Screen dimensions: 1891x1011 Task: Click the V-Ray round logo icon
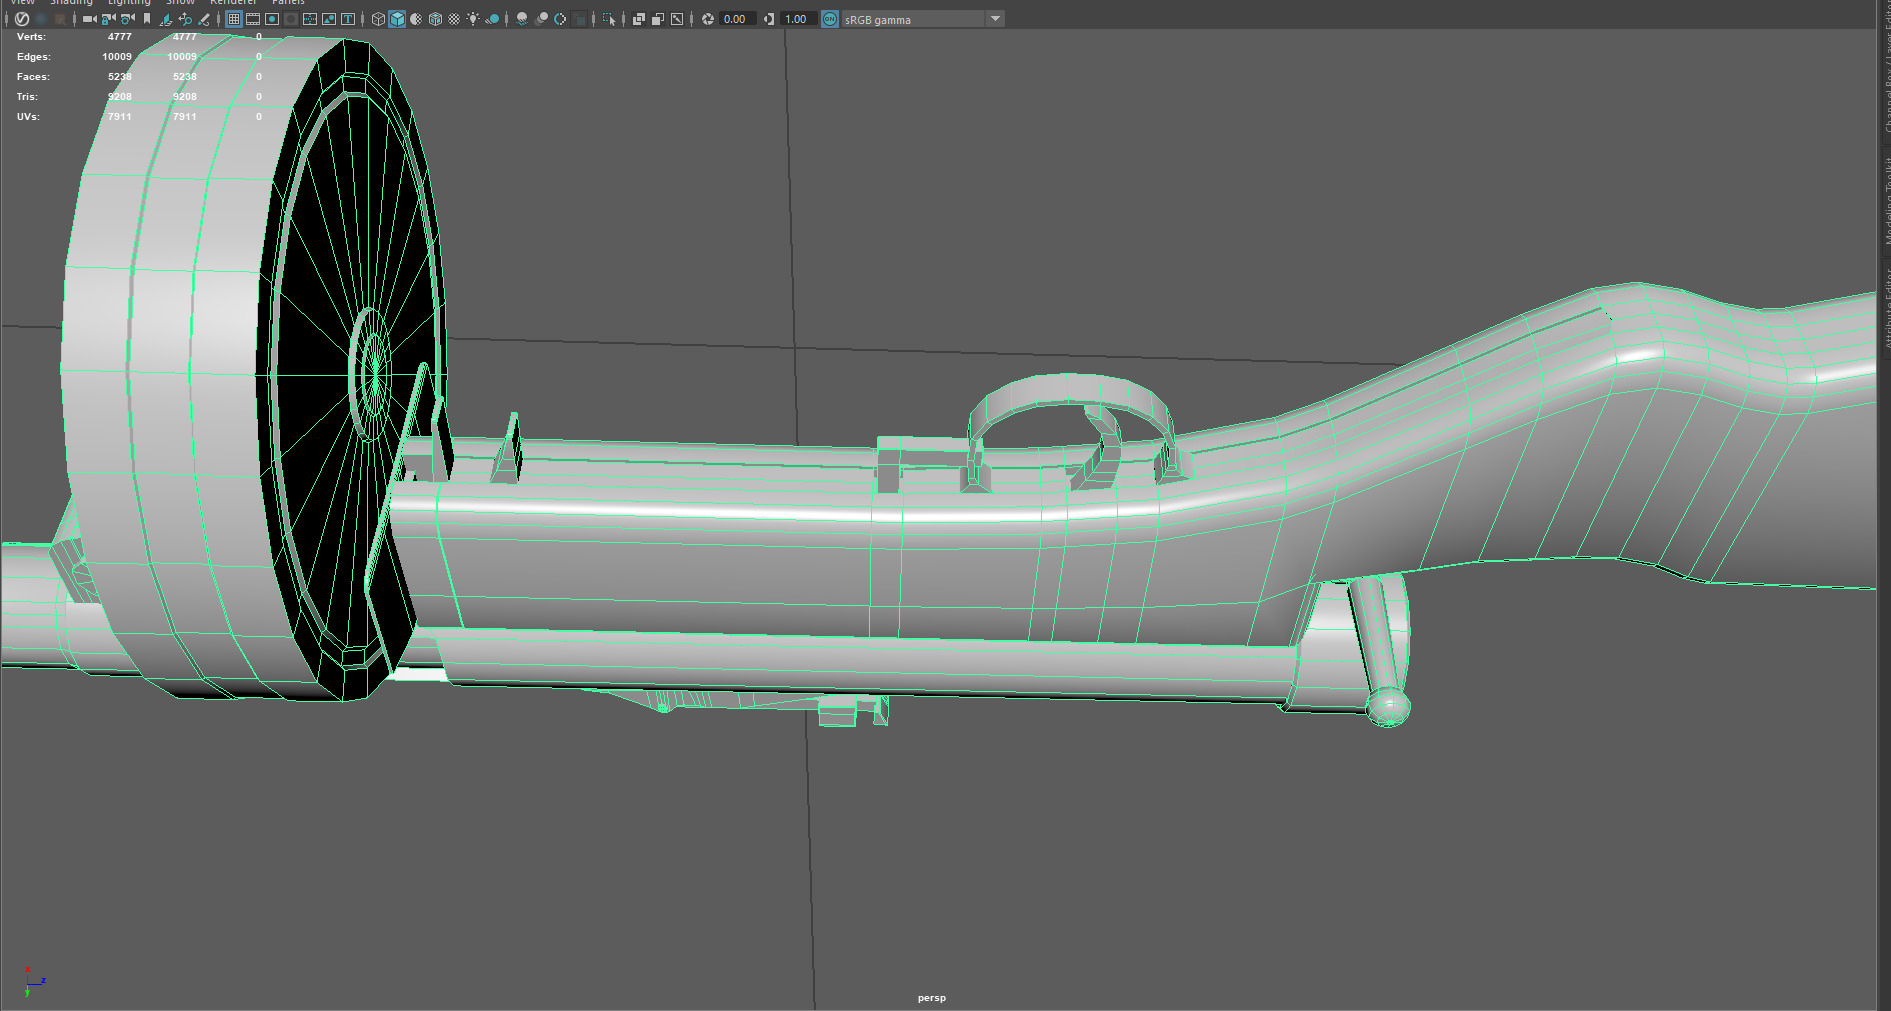click(22, 19)
